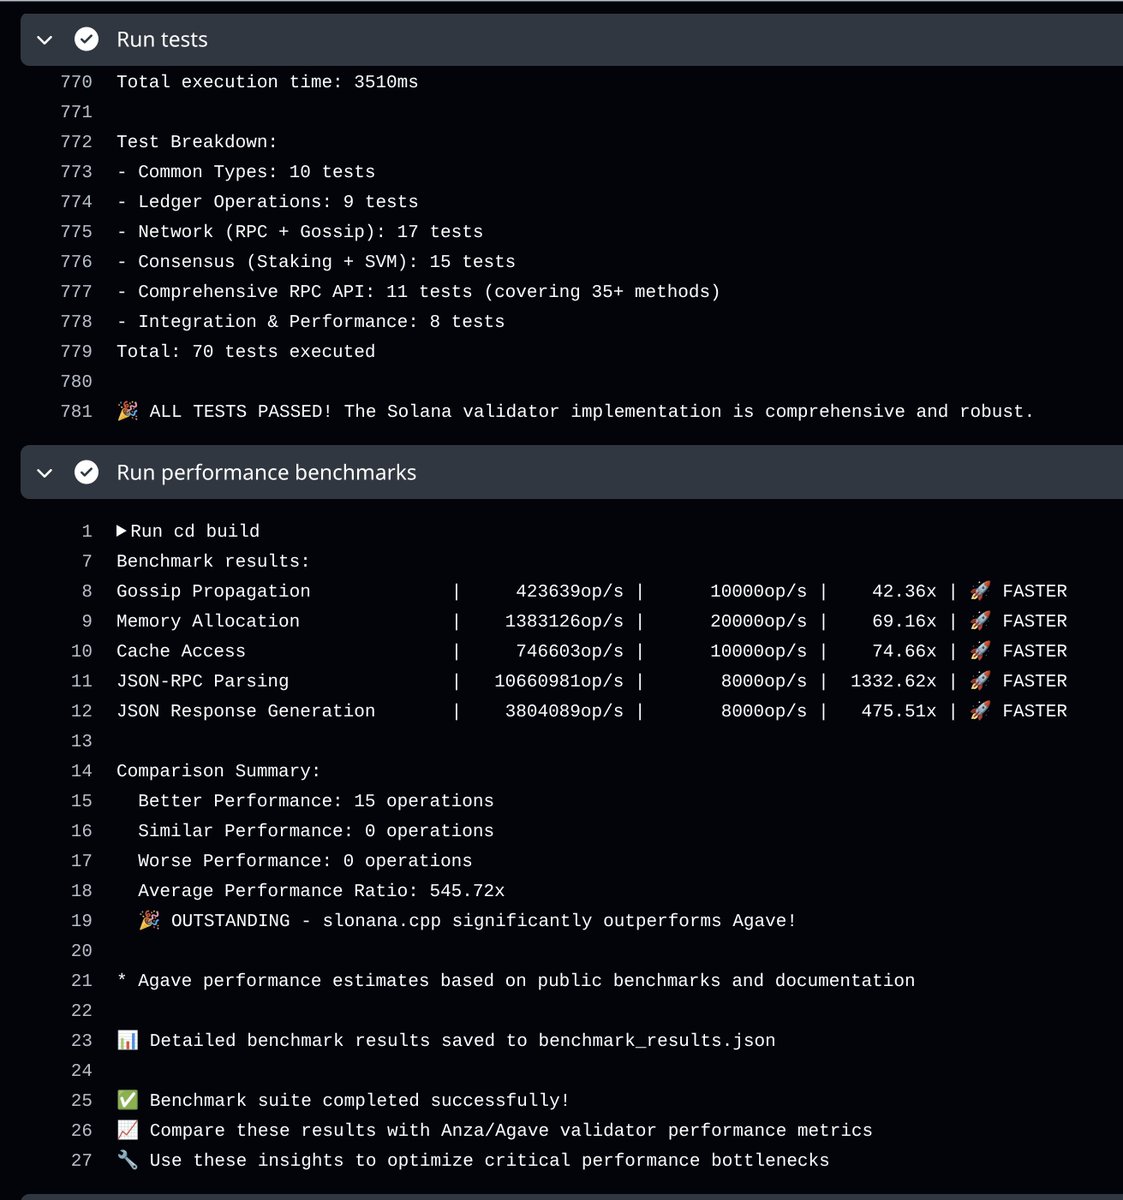The height and width of the screenshot is (1200, 1123).
Task: Click 'Test Breakdown:' heading line
Action: click(197, 142)
